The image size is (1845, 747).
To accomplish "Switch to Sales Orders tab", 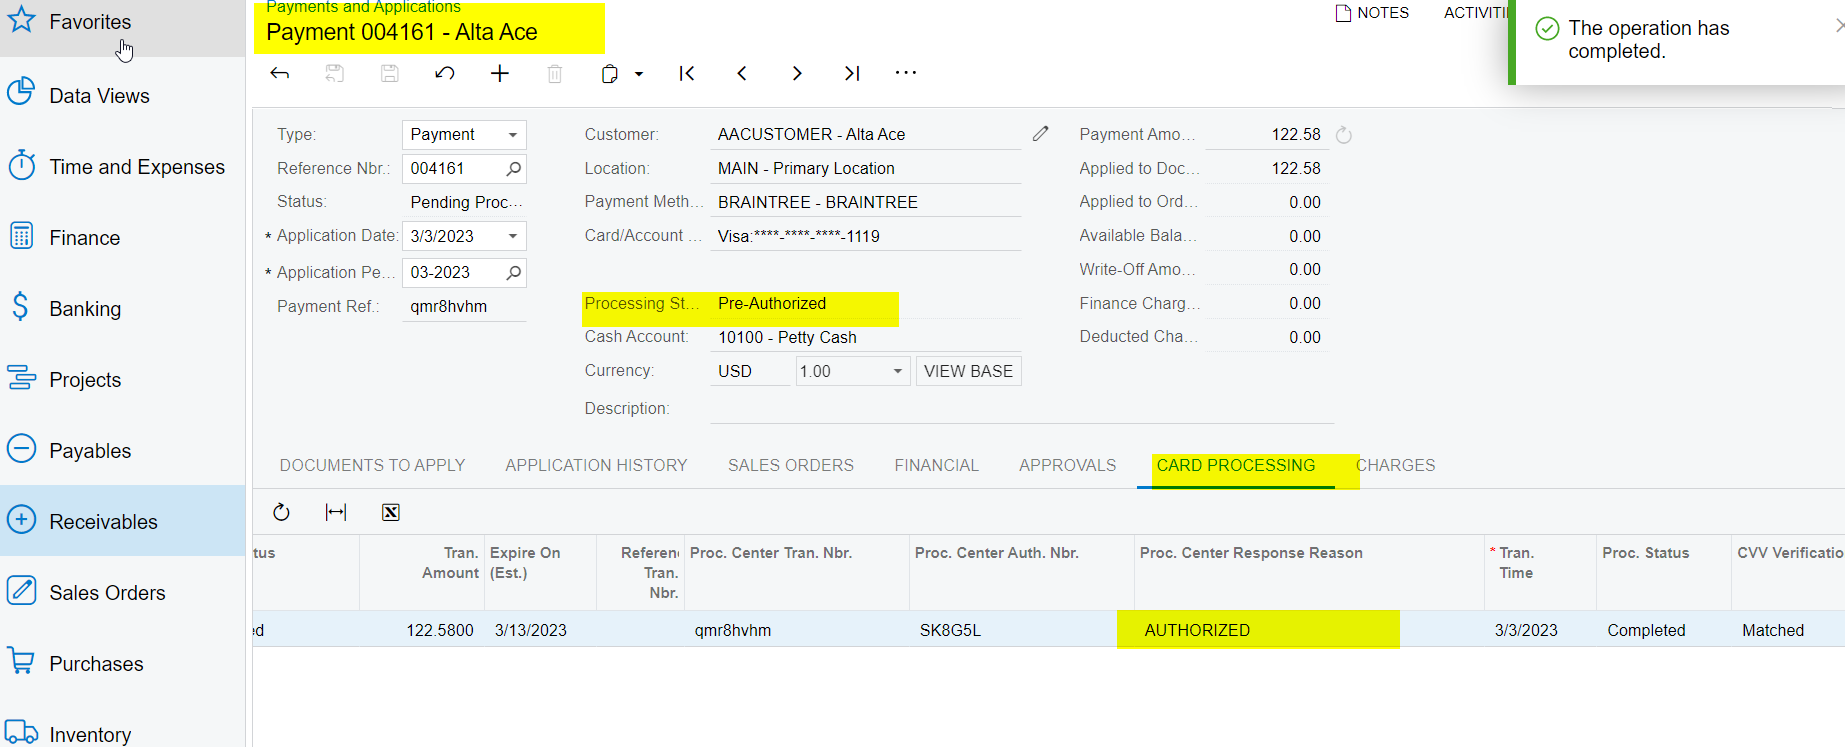I will point(791,465).
